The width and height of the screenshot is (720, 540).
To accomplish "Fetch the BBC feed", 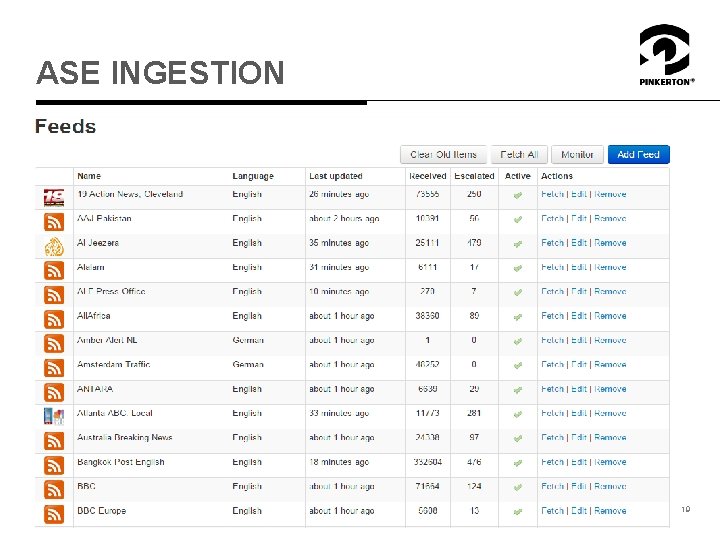I will [x=552, y=486].
